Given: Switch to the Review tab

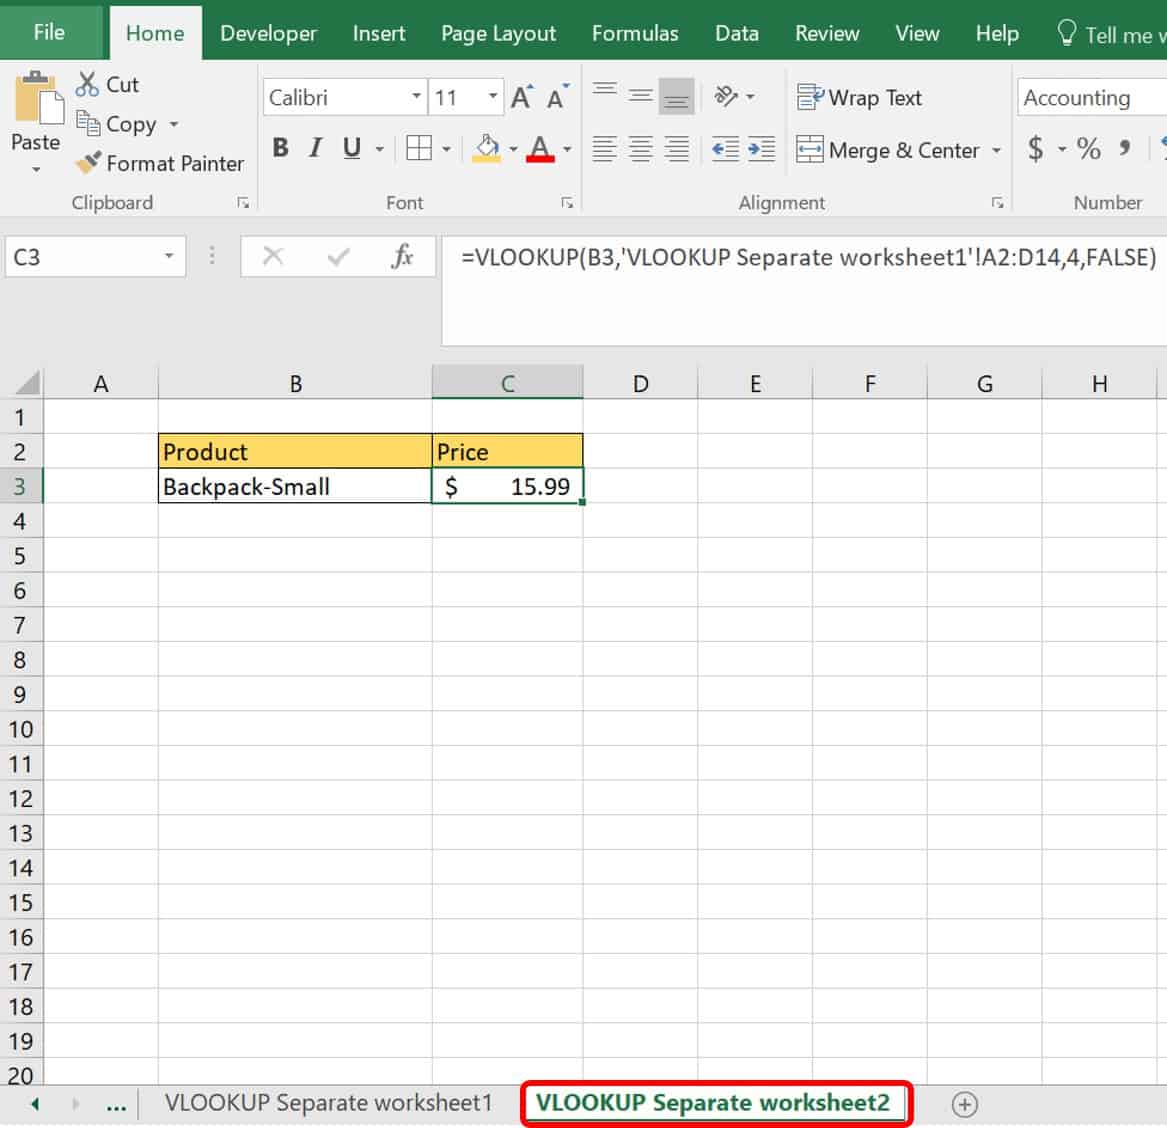Looking at the screenshot, I should click(x=827, y=33).
